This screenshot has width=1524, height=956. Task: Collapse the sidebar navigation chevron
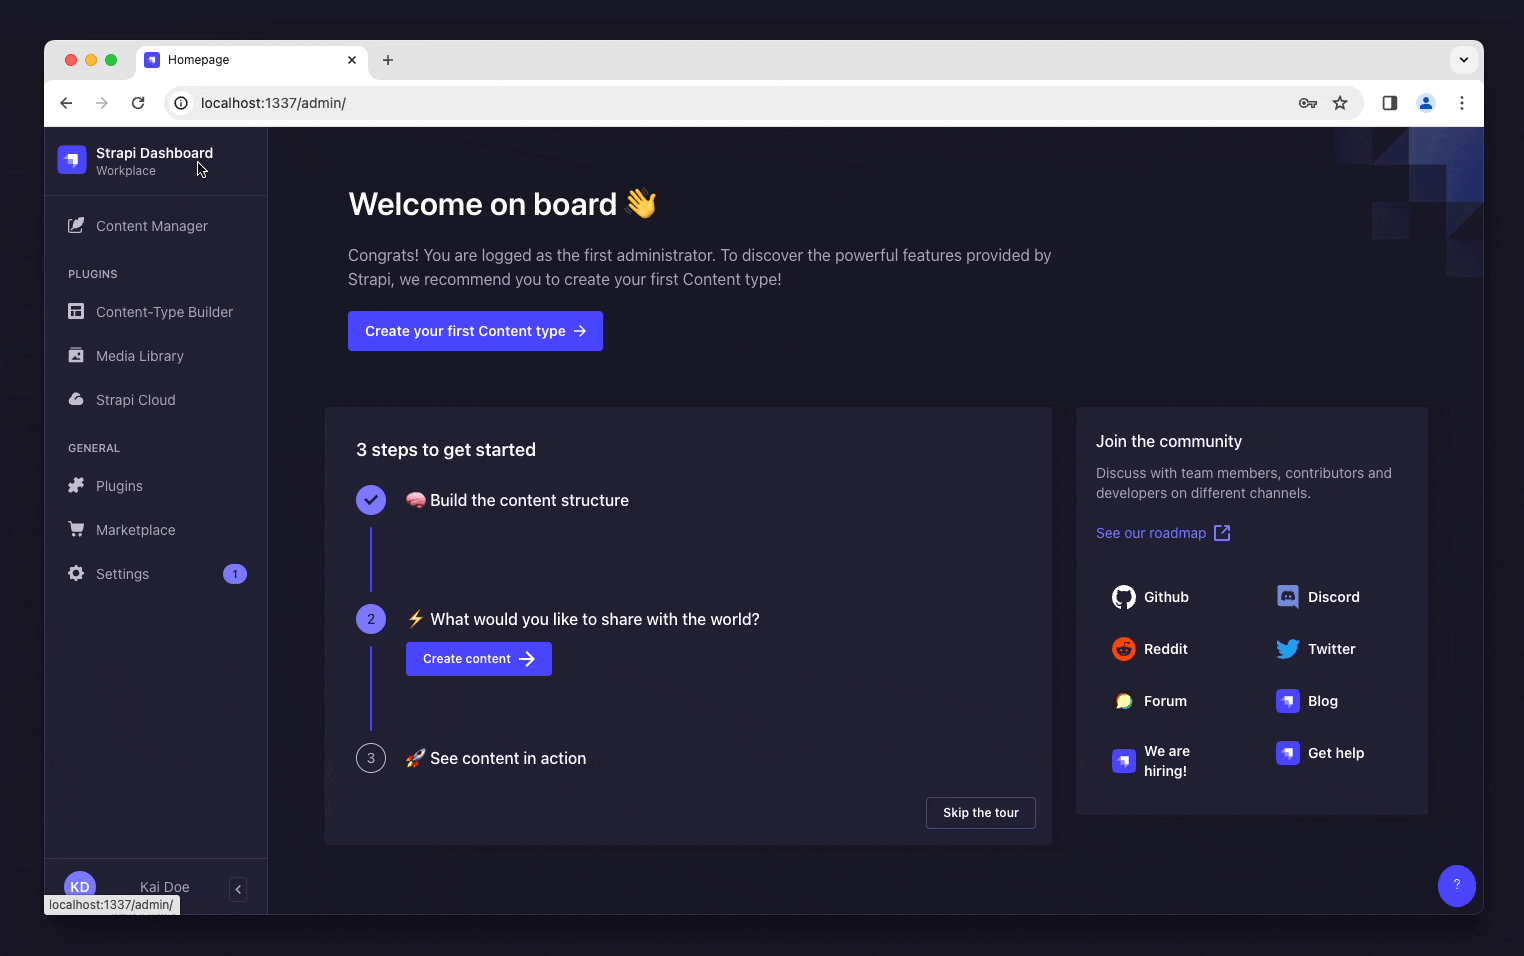[238, 889]
